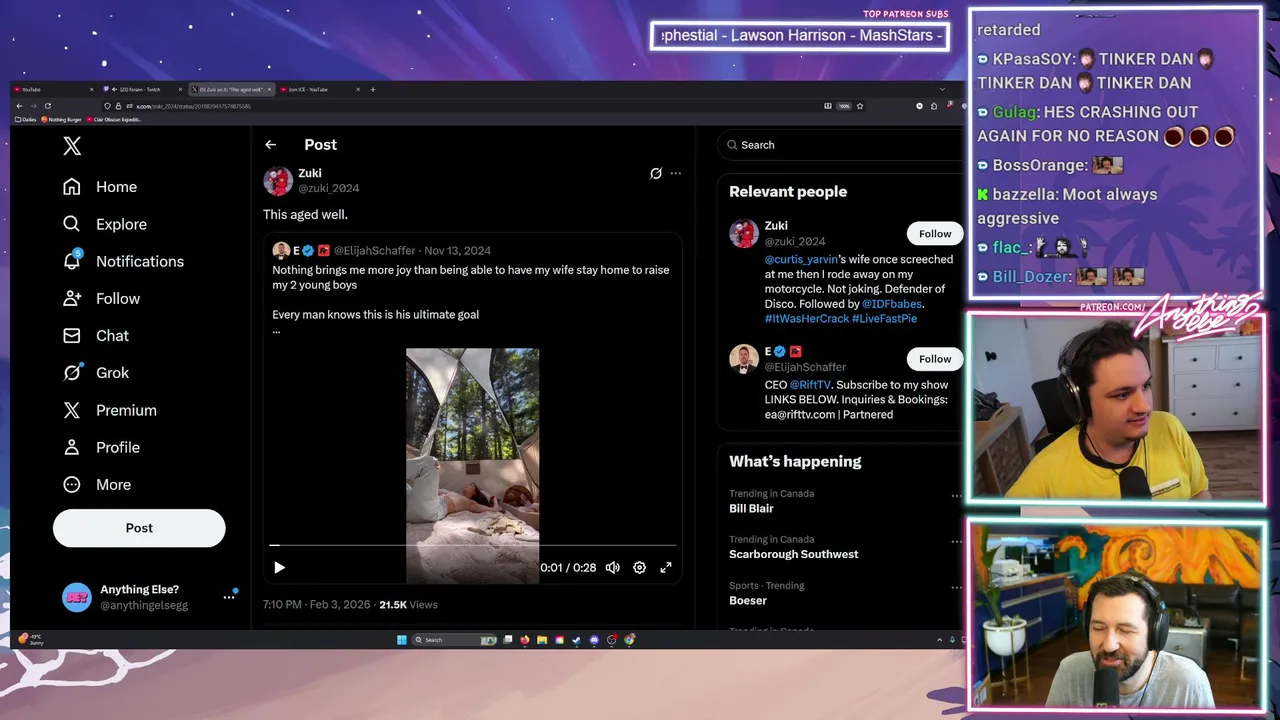Click the X logo in the sidebar
Viewport: 1280px width, 720px height.
pyautogui.click(x=72, y=146)
